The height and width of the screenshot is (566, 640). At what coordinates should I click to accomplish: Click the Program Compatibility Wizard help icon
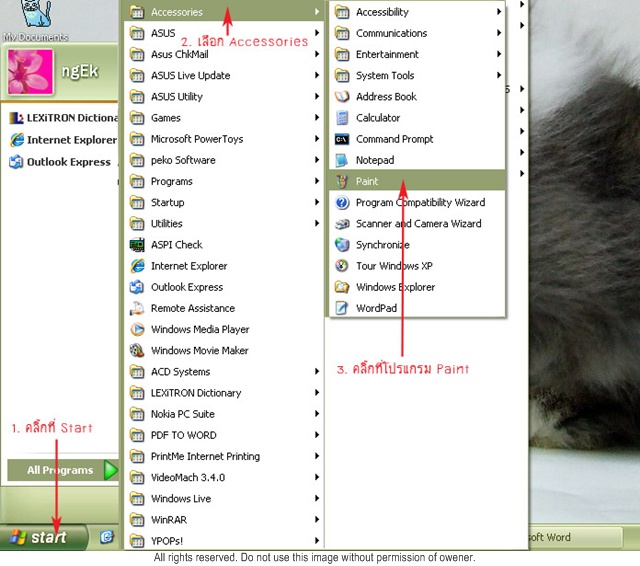tap(342, 202)
